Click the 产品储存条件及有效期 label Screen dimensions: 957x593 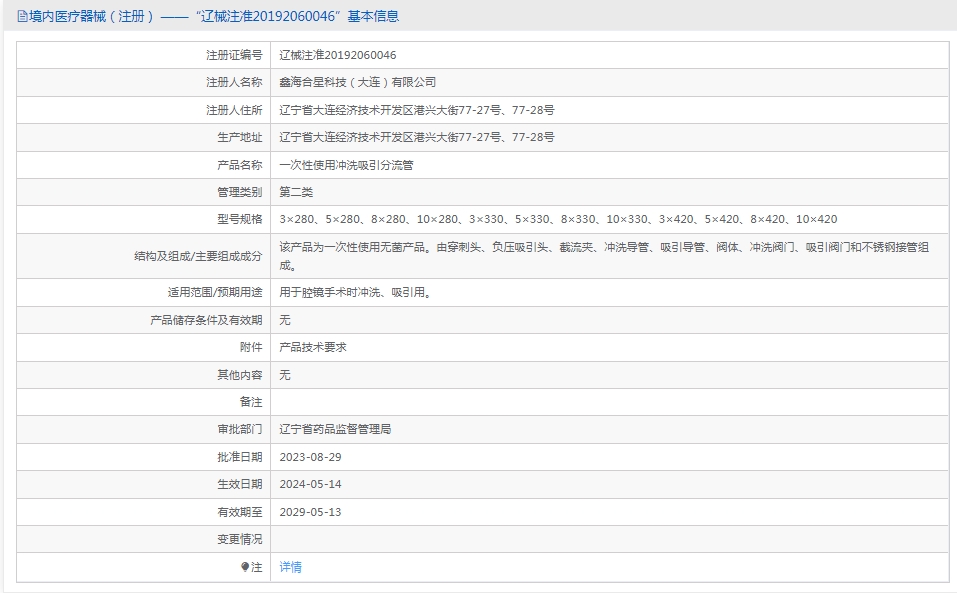[x=206, y=320]
